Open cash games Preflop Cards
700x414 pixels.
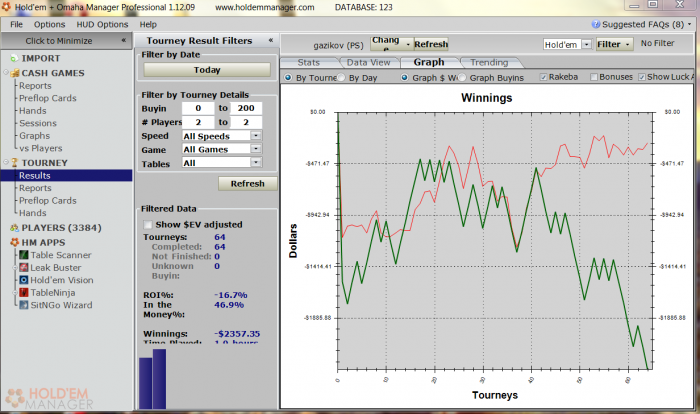[x=48, y=98]
